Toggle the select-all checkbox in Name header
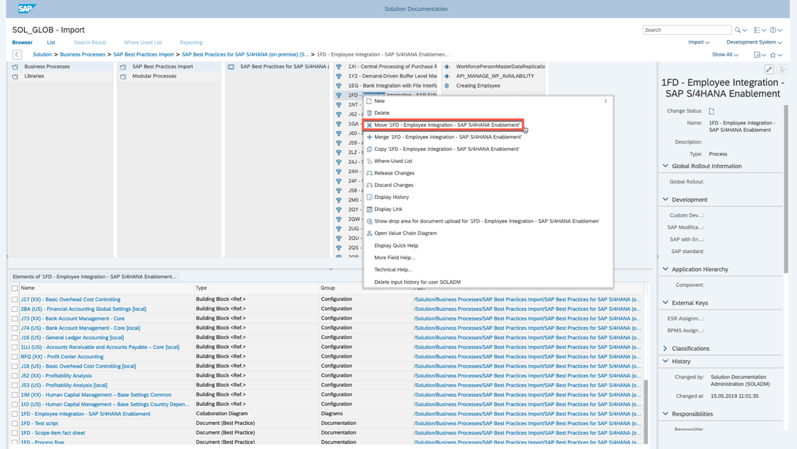 [x=15, y=288]
